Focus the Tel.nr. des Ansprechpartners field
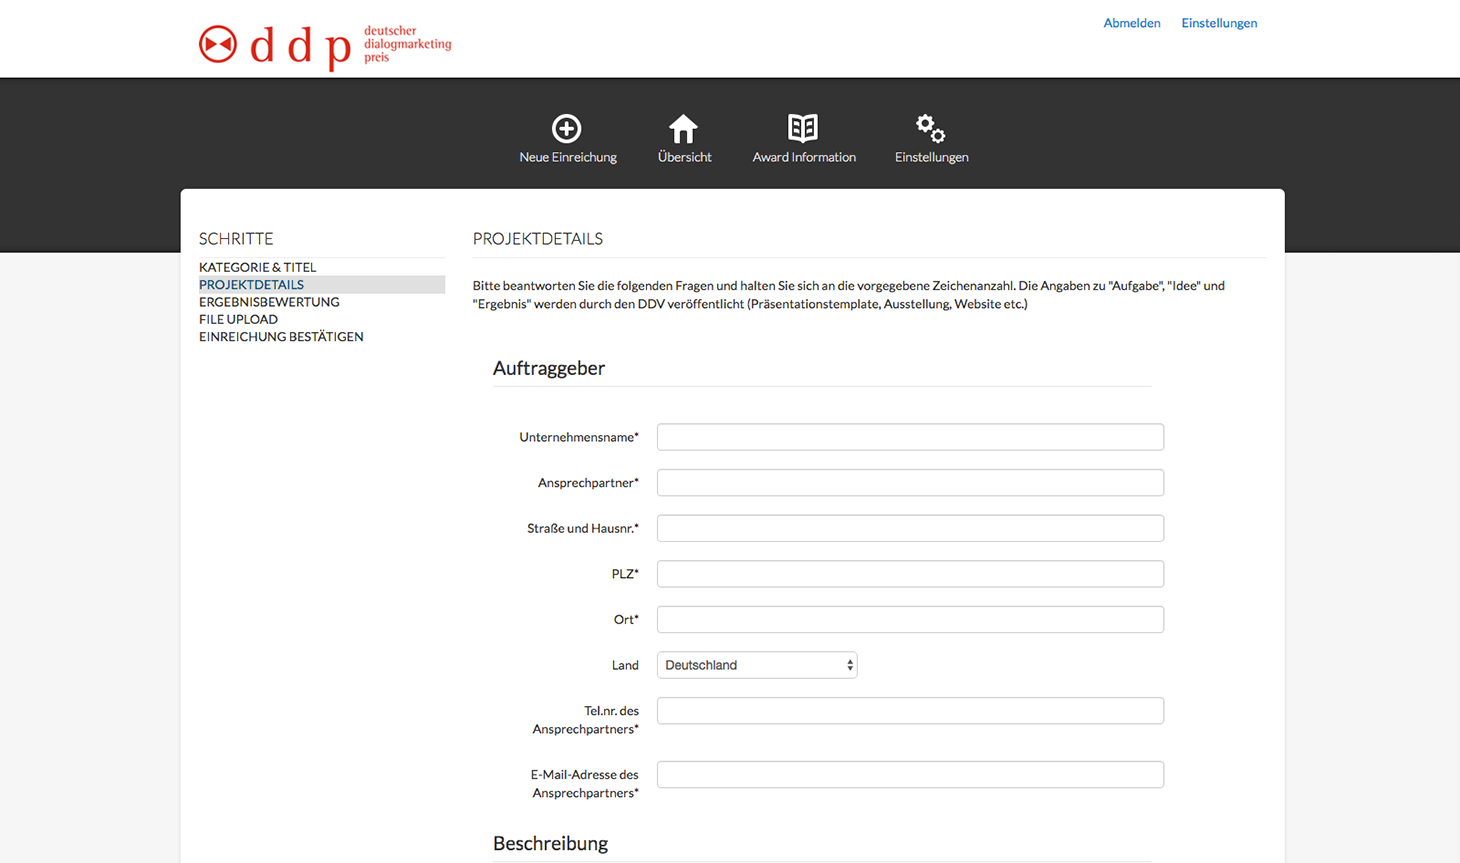 click(910, 711)
